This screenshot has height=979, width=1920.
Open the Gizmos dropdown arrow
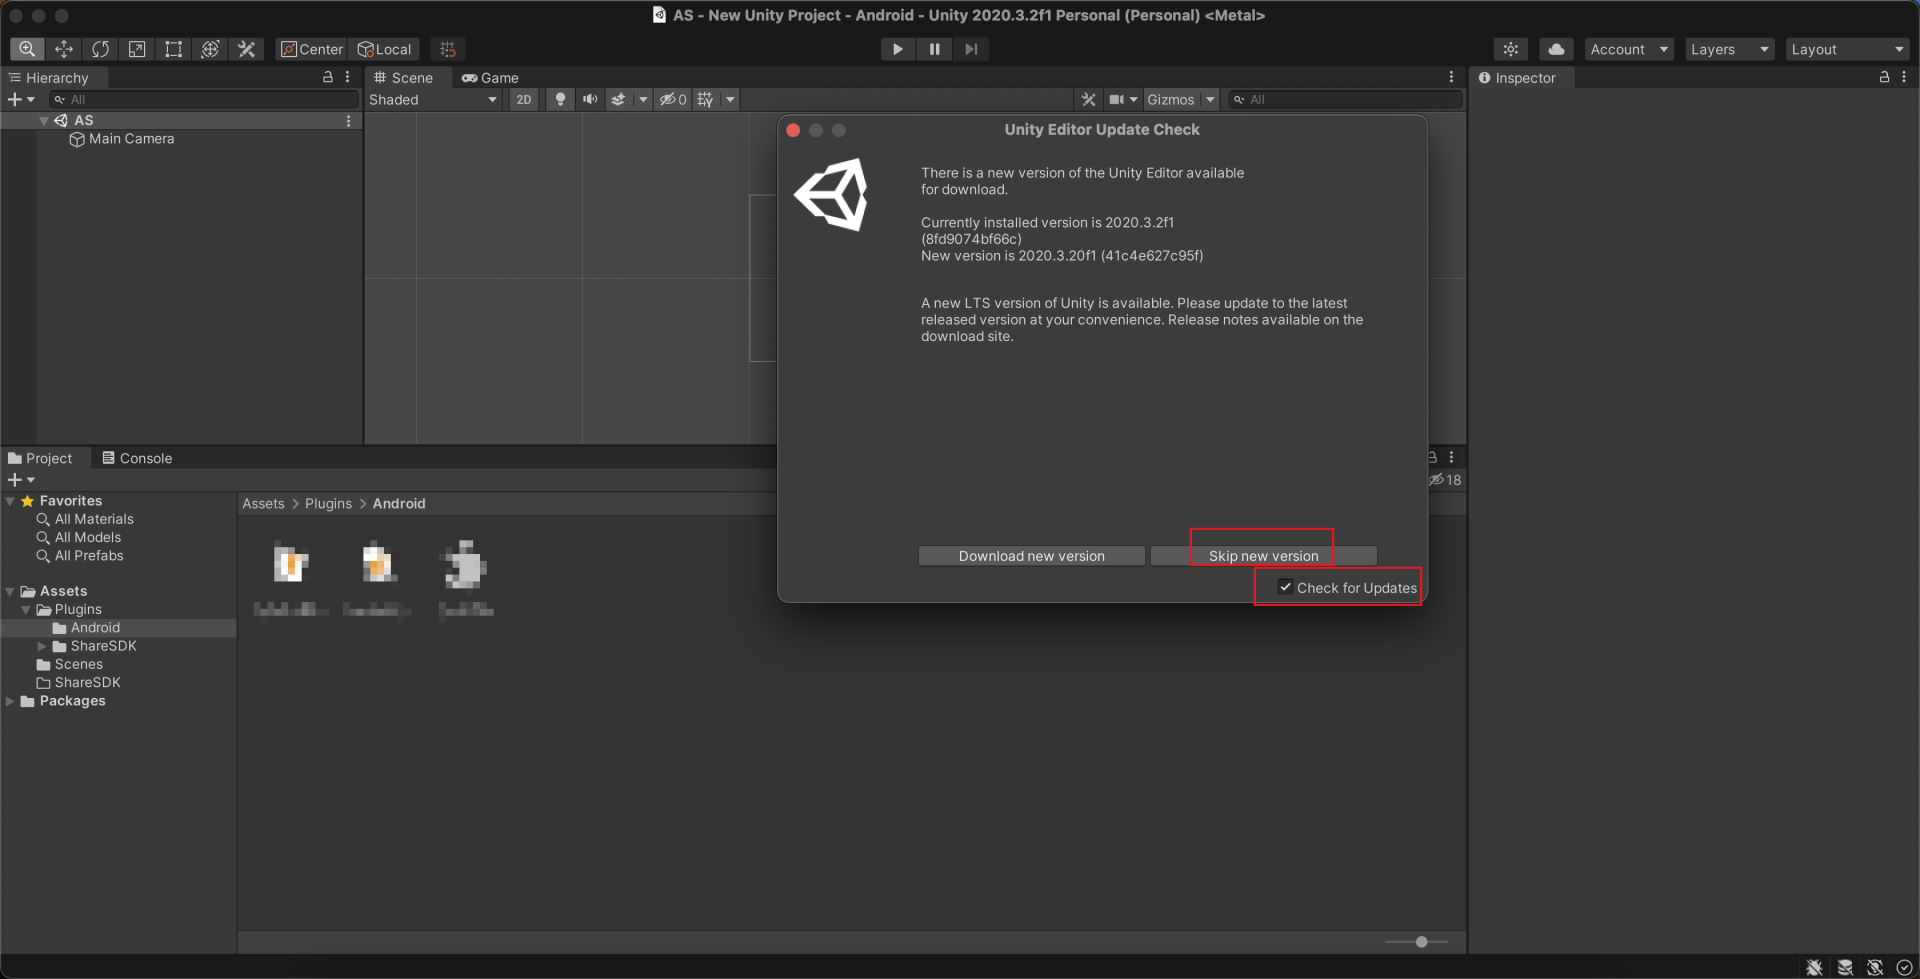(x=1210, y=99)
